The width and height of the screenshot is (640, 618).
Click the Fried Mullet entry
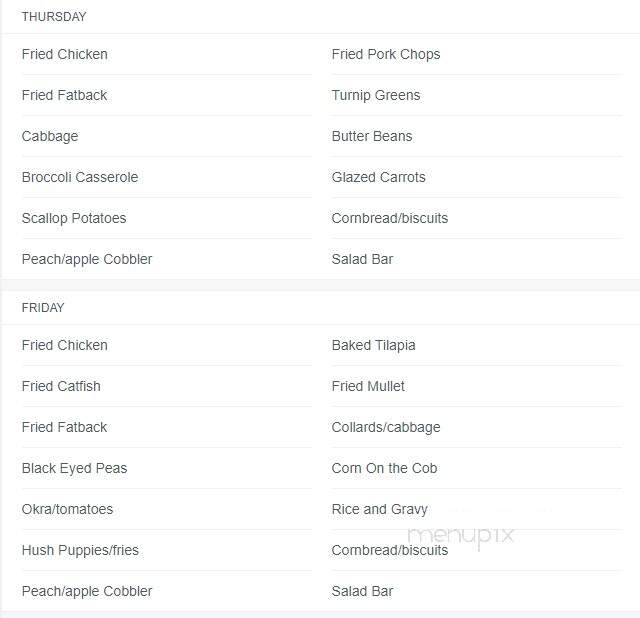click(x=368, y=386)
